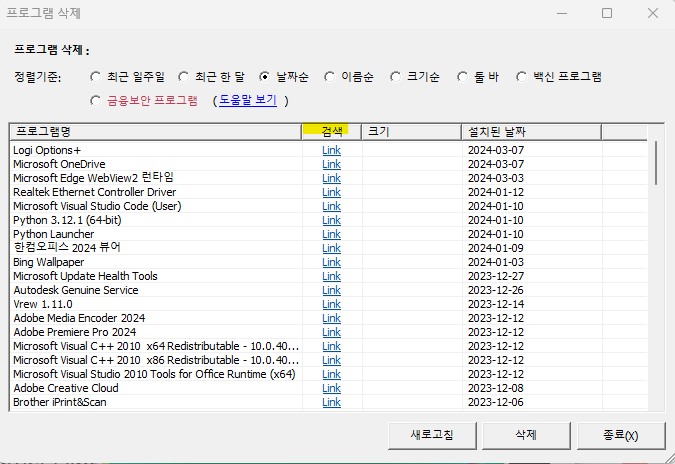Open the Link for Microsoft OneDrive
The width and height of the screenshot is (675, 464).
(331, 164)
